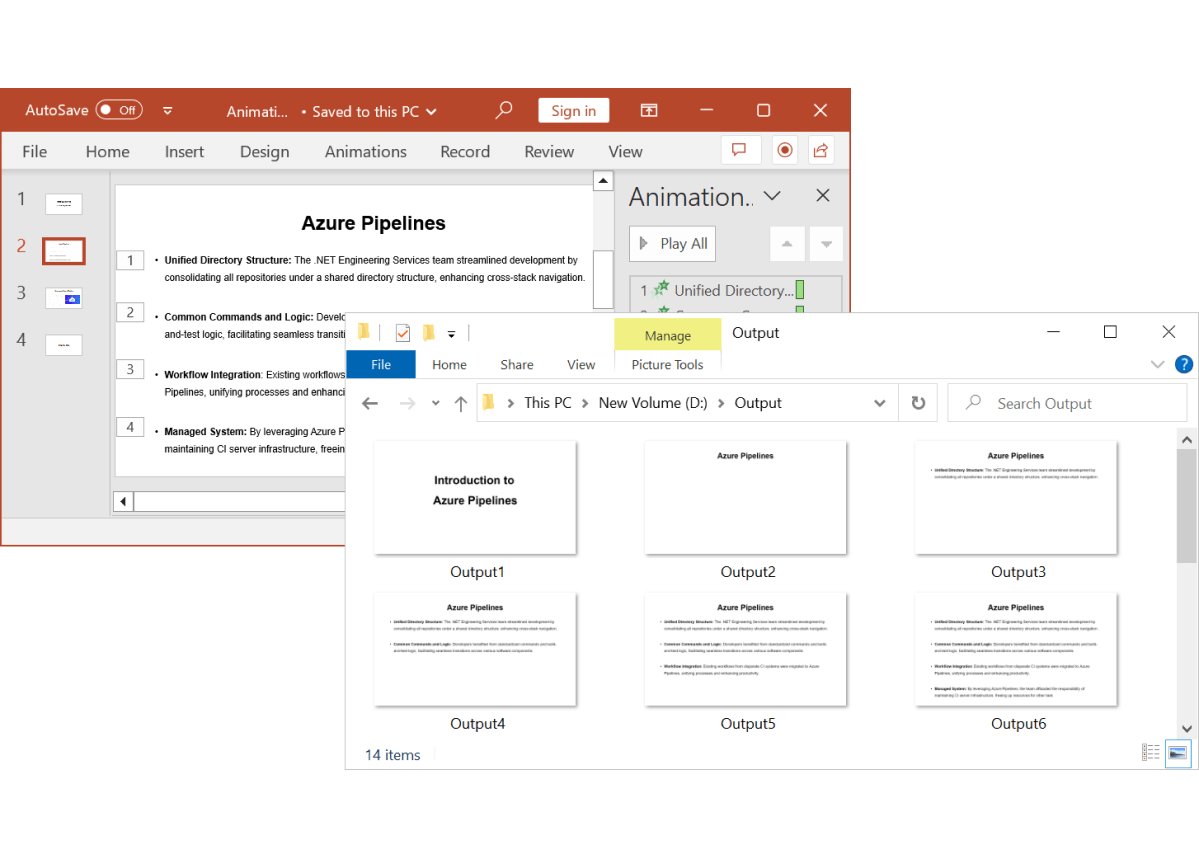Image resolution: width=1199 pixels, height=857 pixels.
Task: Click the folder icon in Explorer title bar
Action: click(364, 332)
